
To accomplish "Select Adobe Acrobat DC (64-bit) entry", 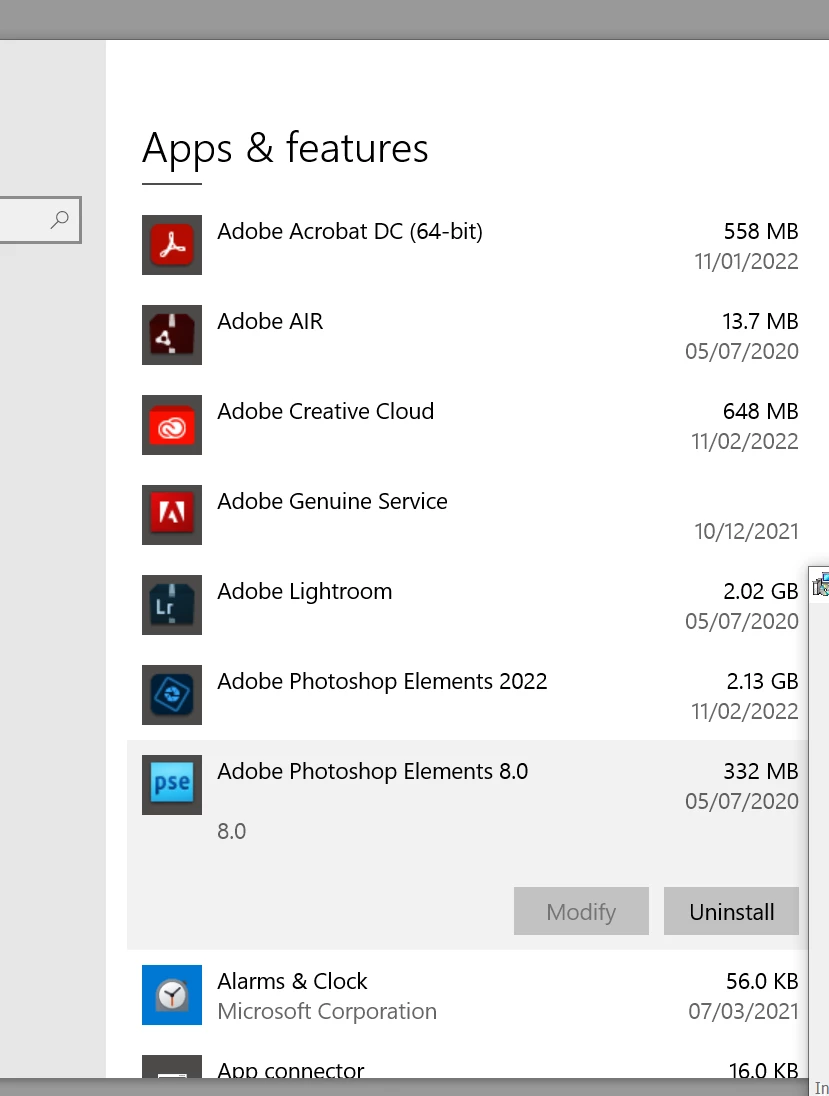I will (x=468, y=245).
